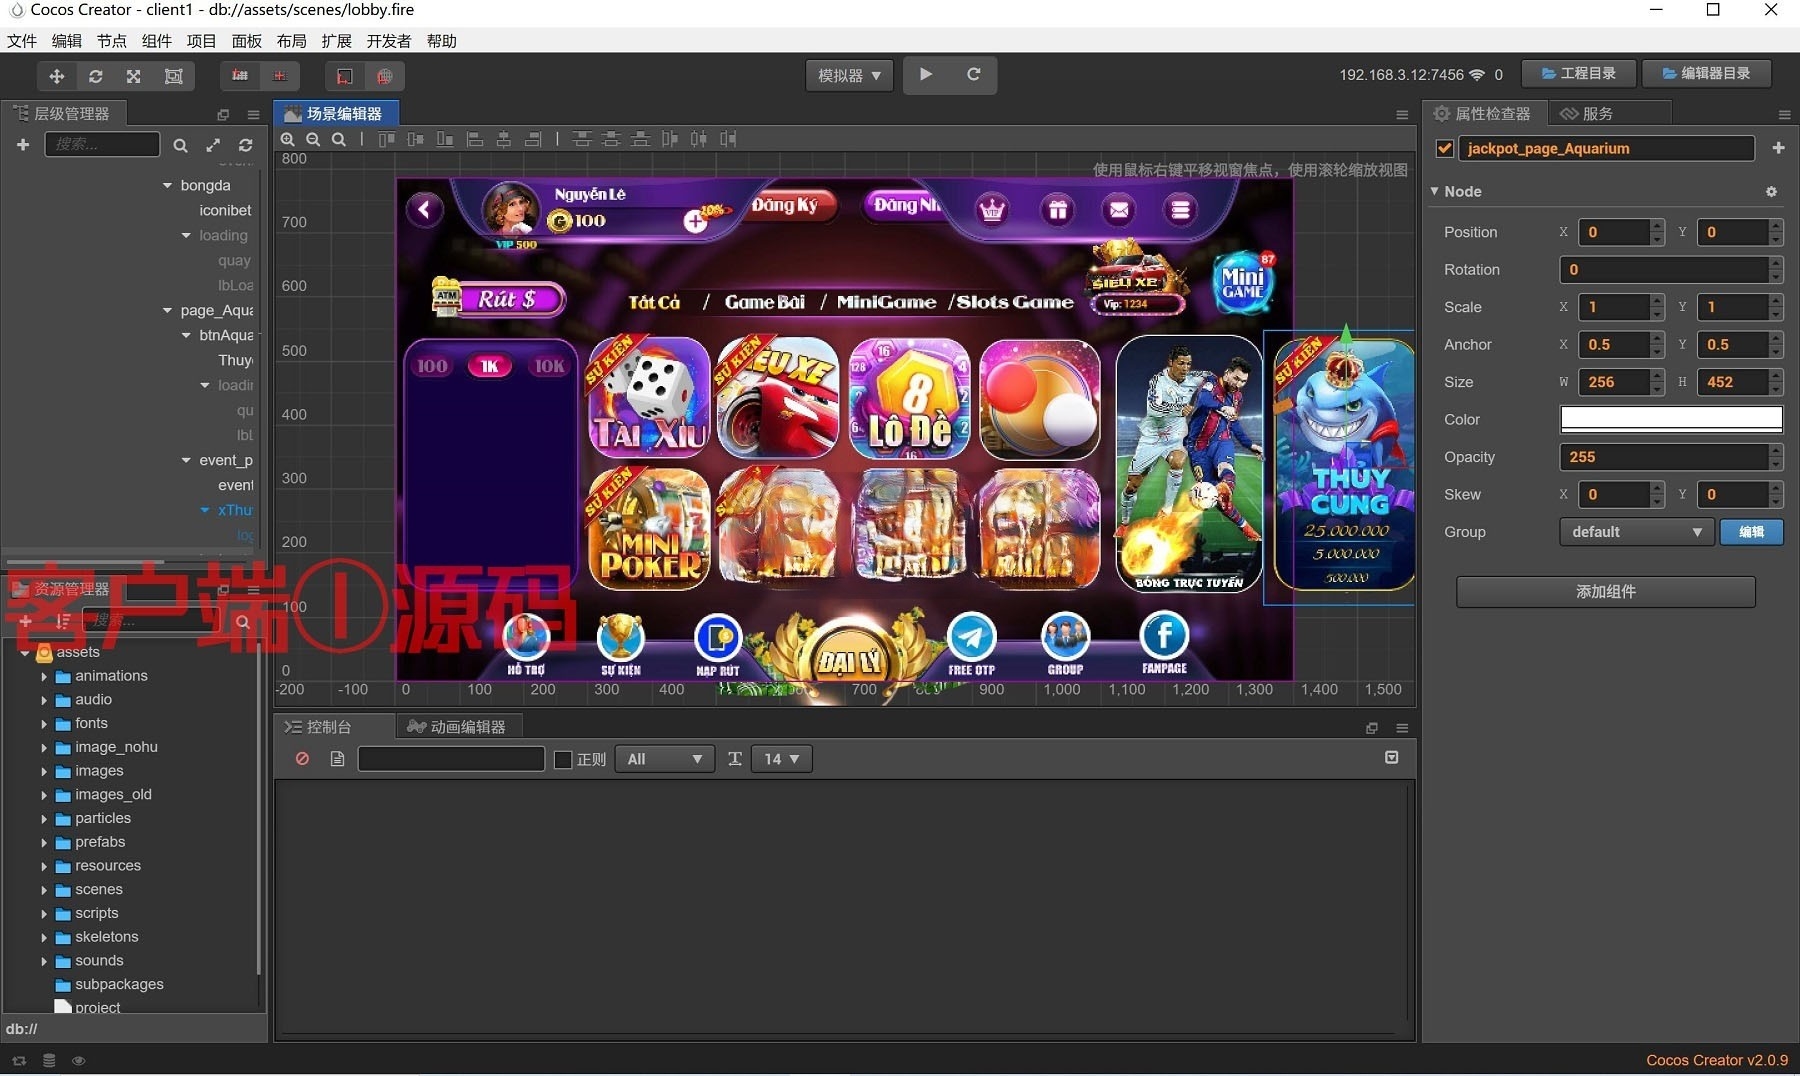The height and width of the screenshot is (1076, 1800).
Task: Click the Rotation value field
Action: coord(1664,270)
